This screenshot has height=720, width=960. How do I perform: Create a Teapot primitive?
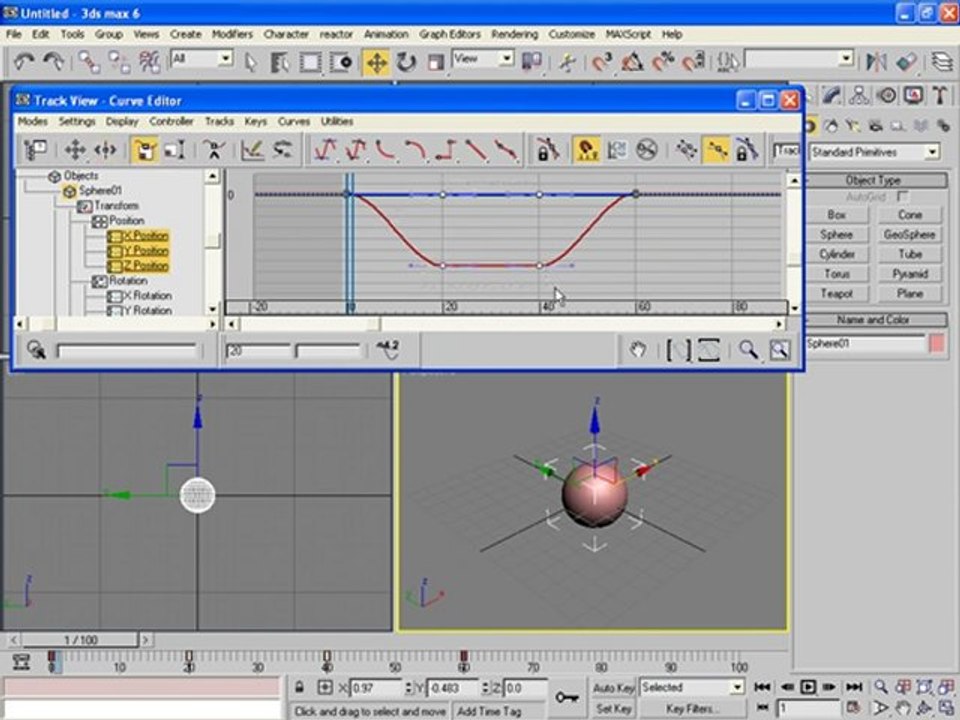pos(836,294)
